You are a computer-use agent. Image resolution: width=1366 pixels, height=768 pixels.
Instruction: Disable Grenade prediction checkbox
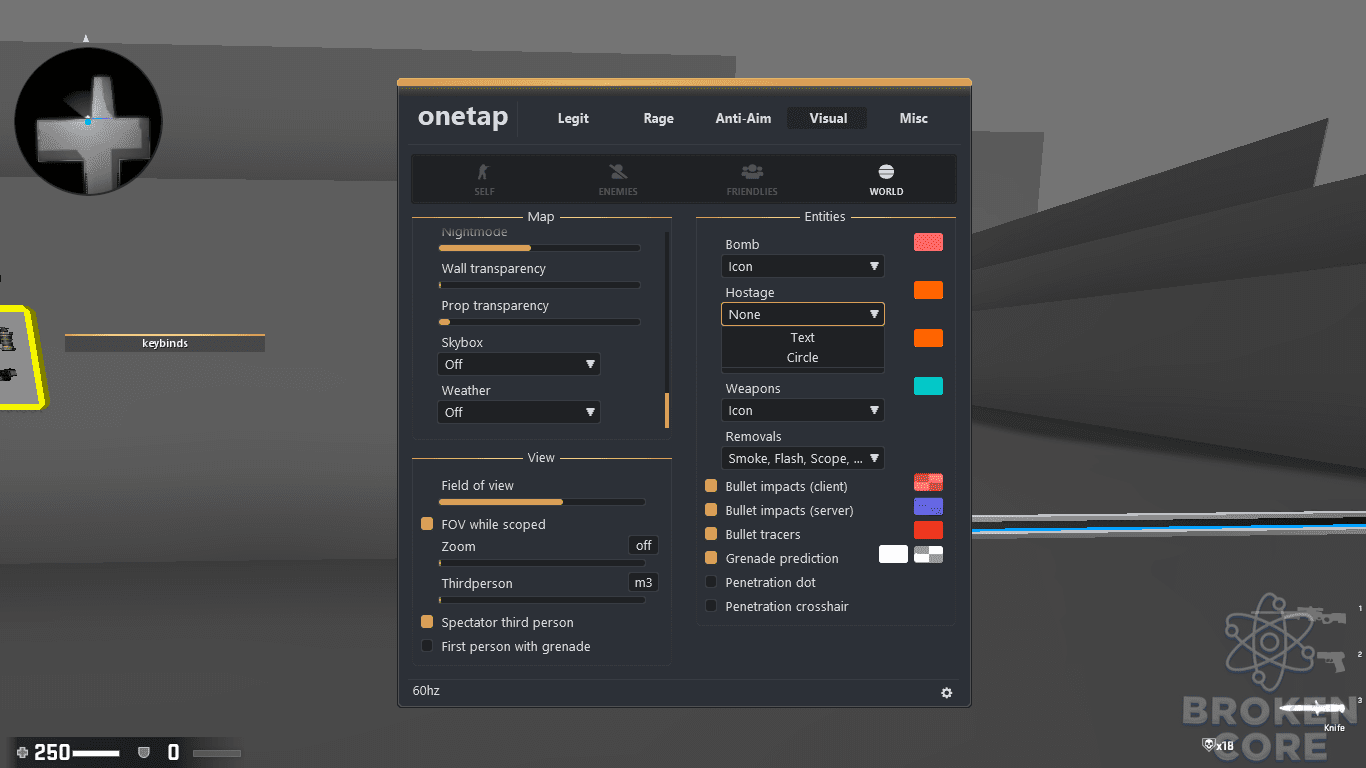coord(711,558)
